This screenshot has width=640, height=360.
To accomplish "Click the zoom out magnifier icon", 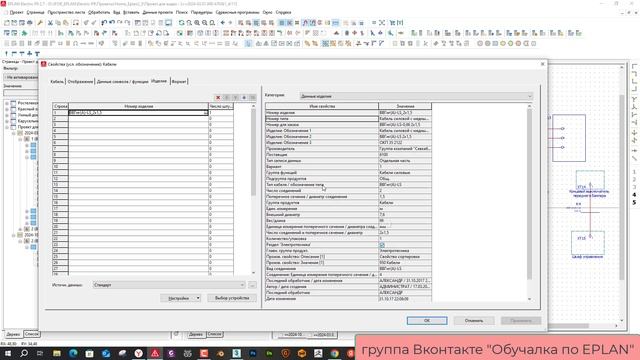I will click(x=204, y=23).
